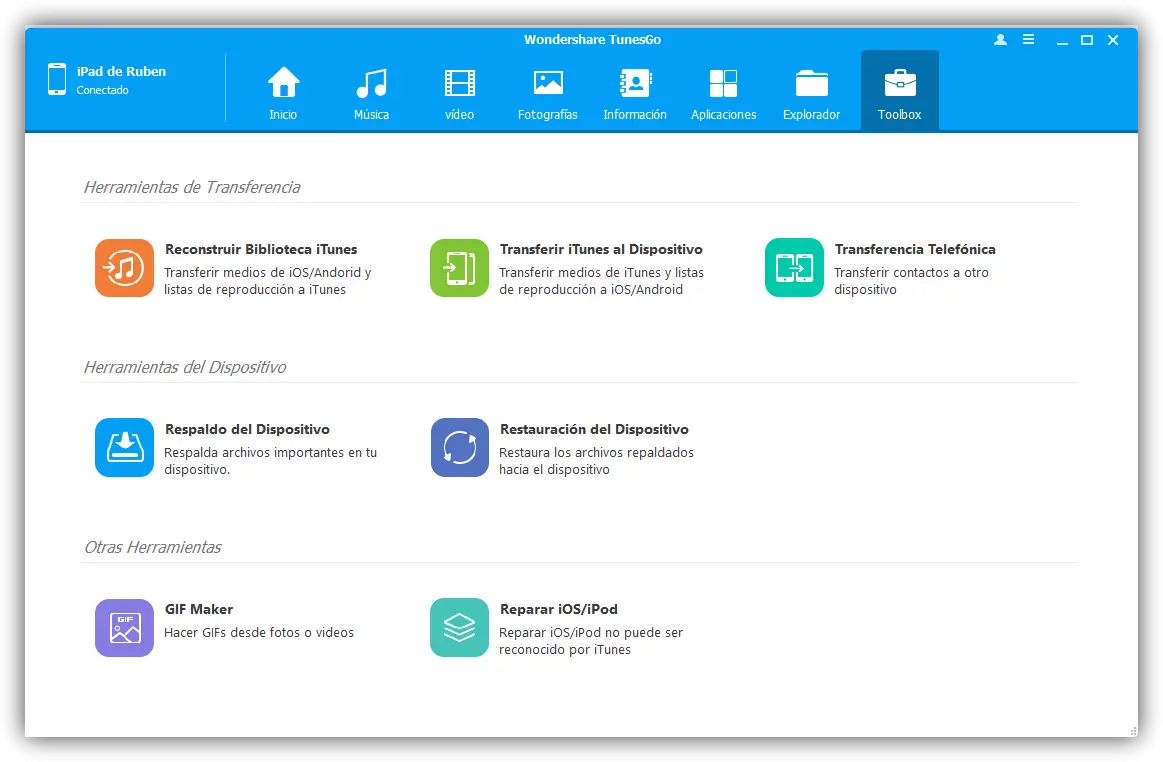Open Transferir iTunes al Dispositivo title
Viewport: 1163px width, 762px height.
point(601,249)
